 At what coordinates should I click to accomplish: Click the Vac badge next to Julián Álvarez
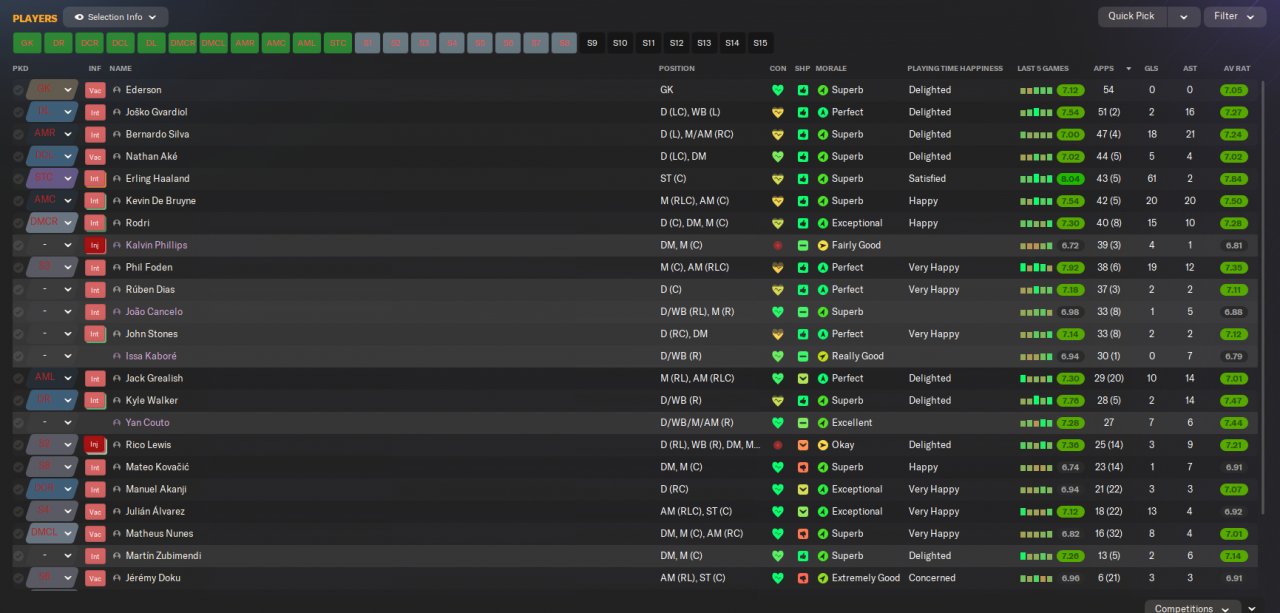click(x=95, y=511)
